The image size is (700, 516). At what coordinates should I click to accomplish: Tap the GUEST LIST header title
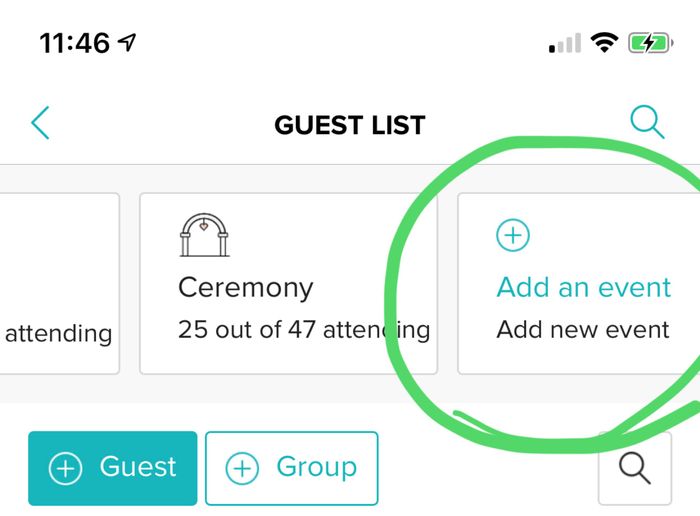(x=350, y=125)
